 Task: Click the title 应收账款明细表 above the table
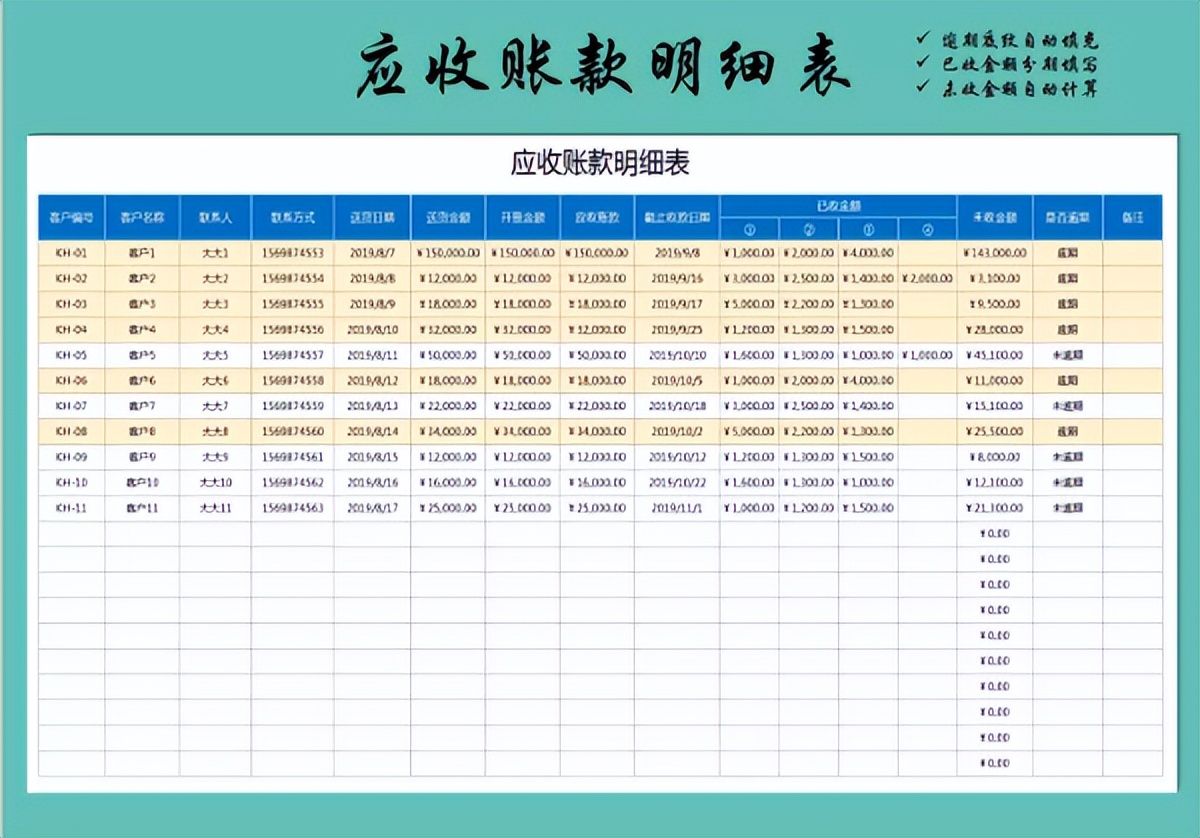pyautogui.click(x=600, y=158)
